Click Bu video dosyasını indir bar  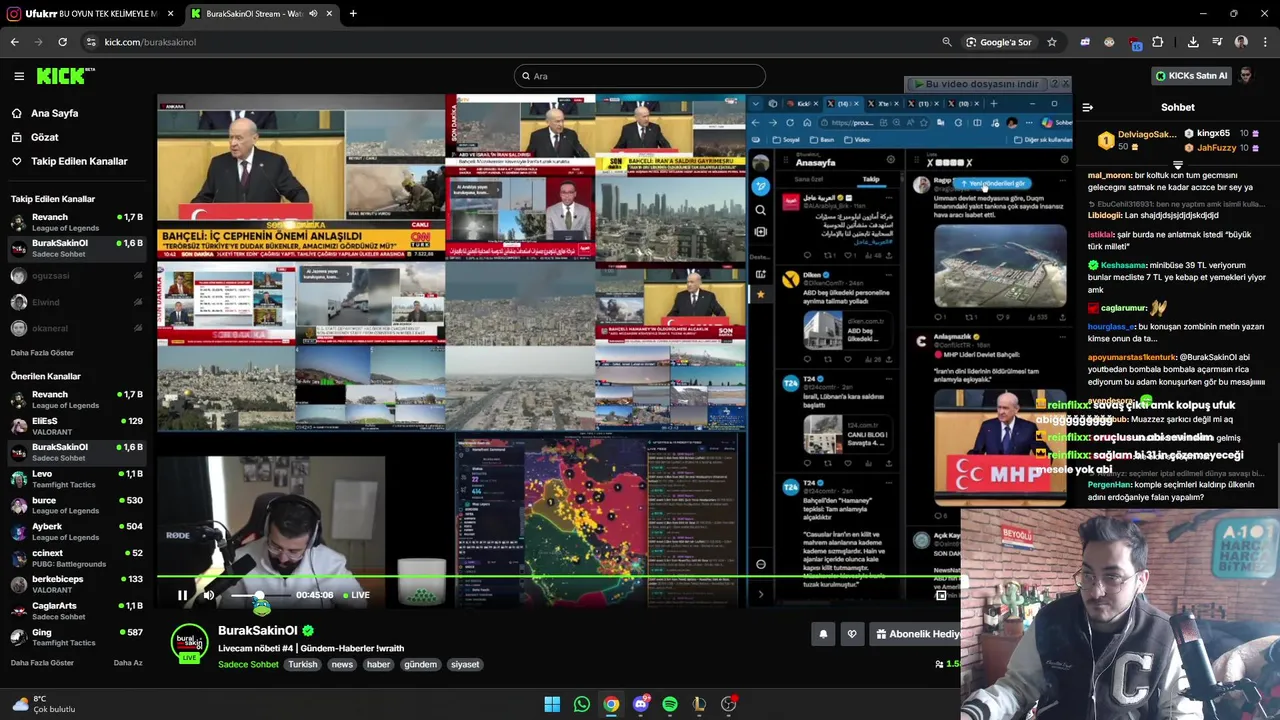coord(980,84)
